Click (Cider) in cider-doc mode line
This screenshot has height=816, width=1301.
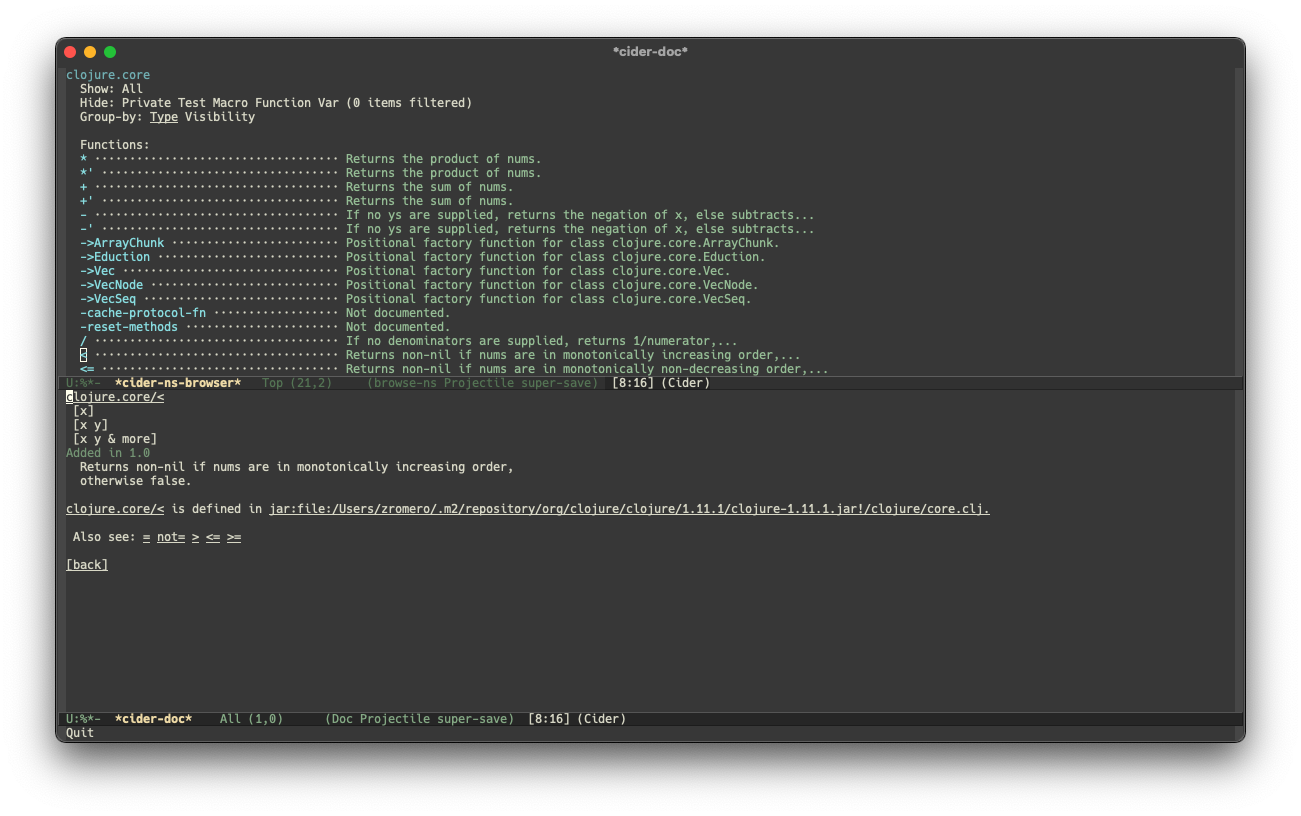click(602, 719)
